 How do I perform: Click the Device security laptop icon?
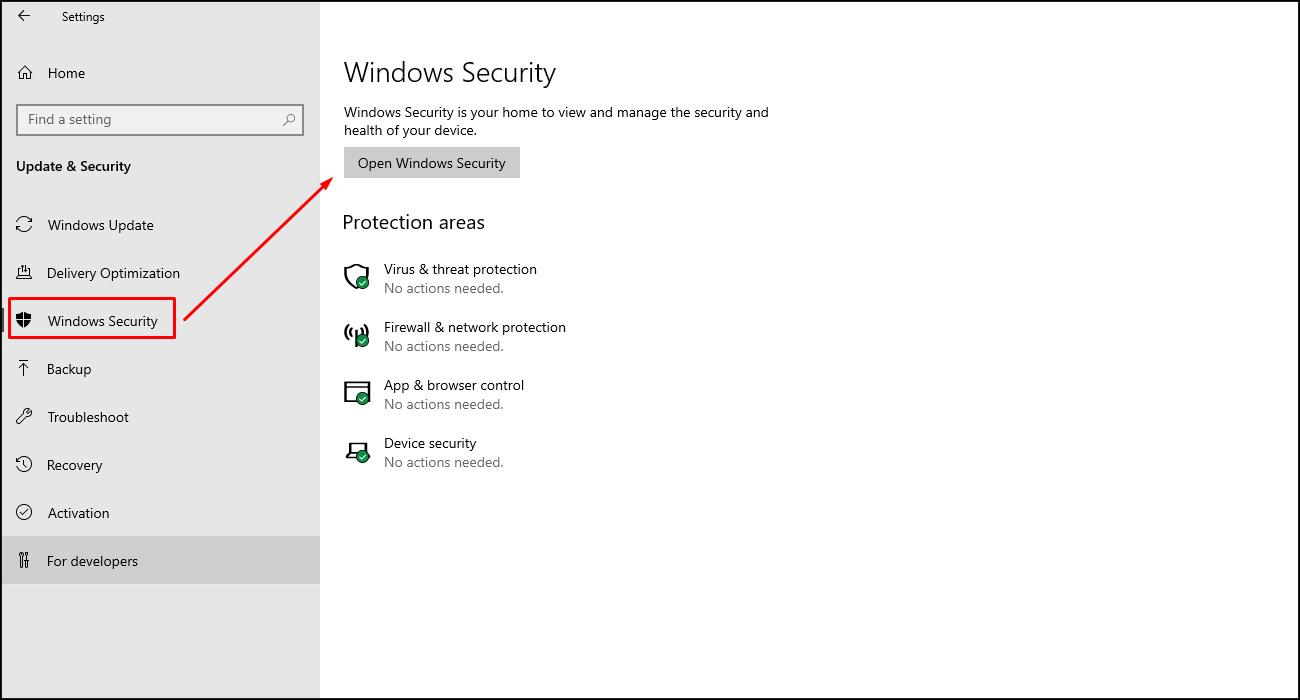point(357,451)
